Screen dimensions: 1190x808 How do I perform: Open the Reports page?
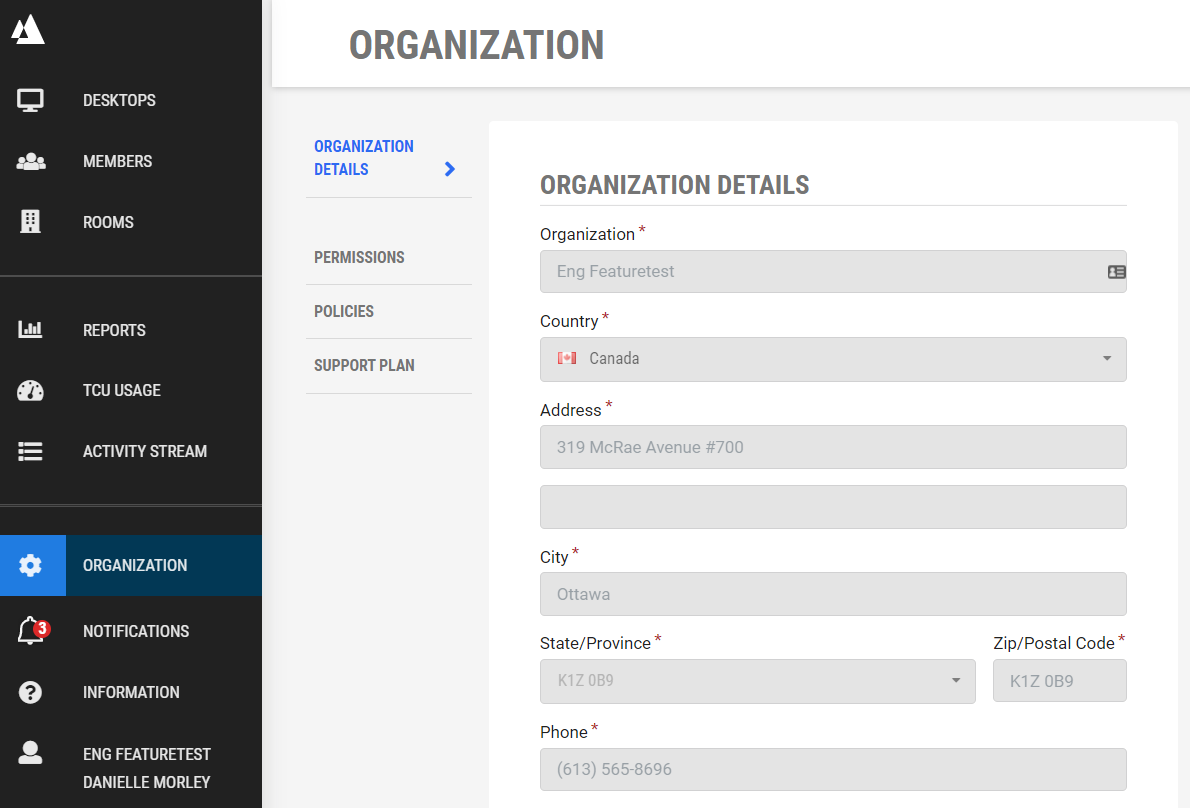115,330
